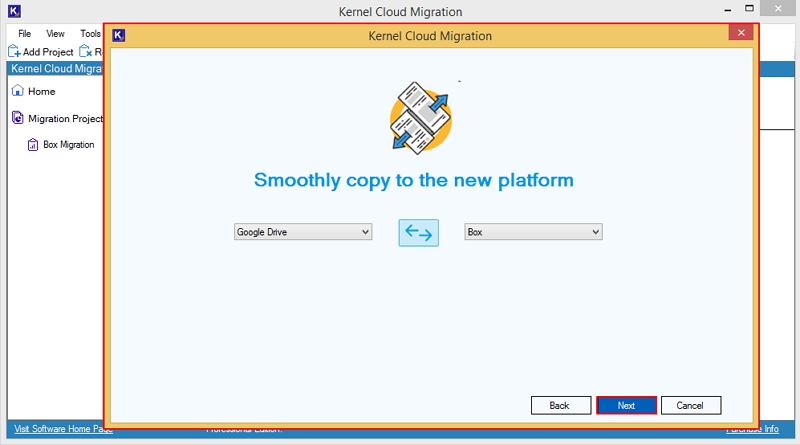Select Home in the sidebar

pyautogui.click(x=42, y=91)
